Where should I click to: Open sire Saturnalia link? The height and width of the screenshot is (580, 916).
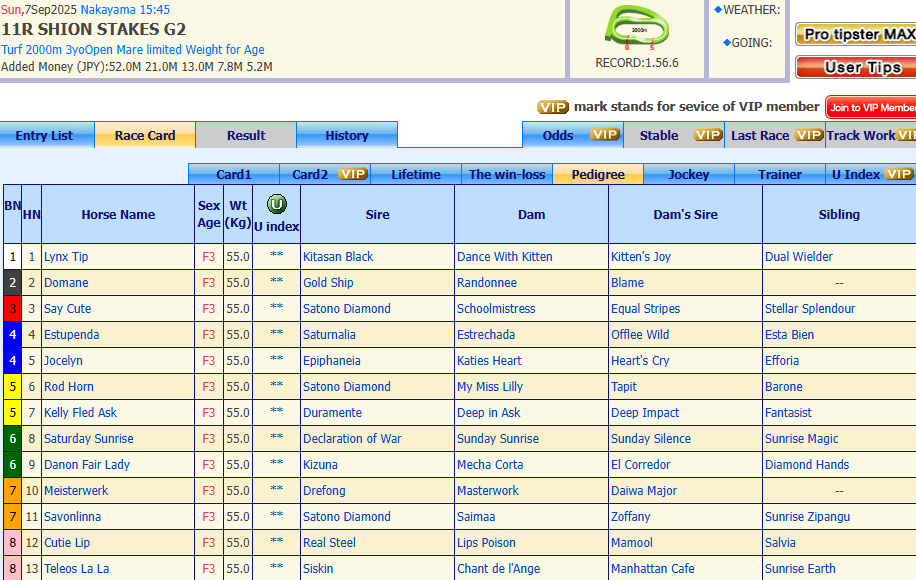point(329,335)
